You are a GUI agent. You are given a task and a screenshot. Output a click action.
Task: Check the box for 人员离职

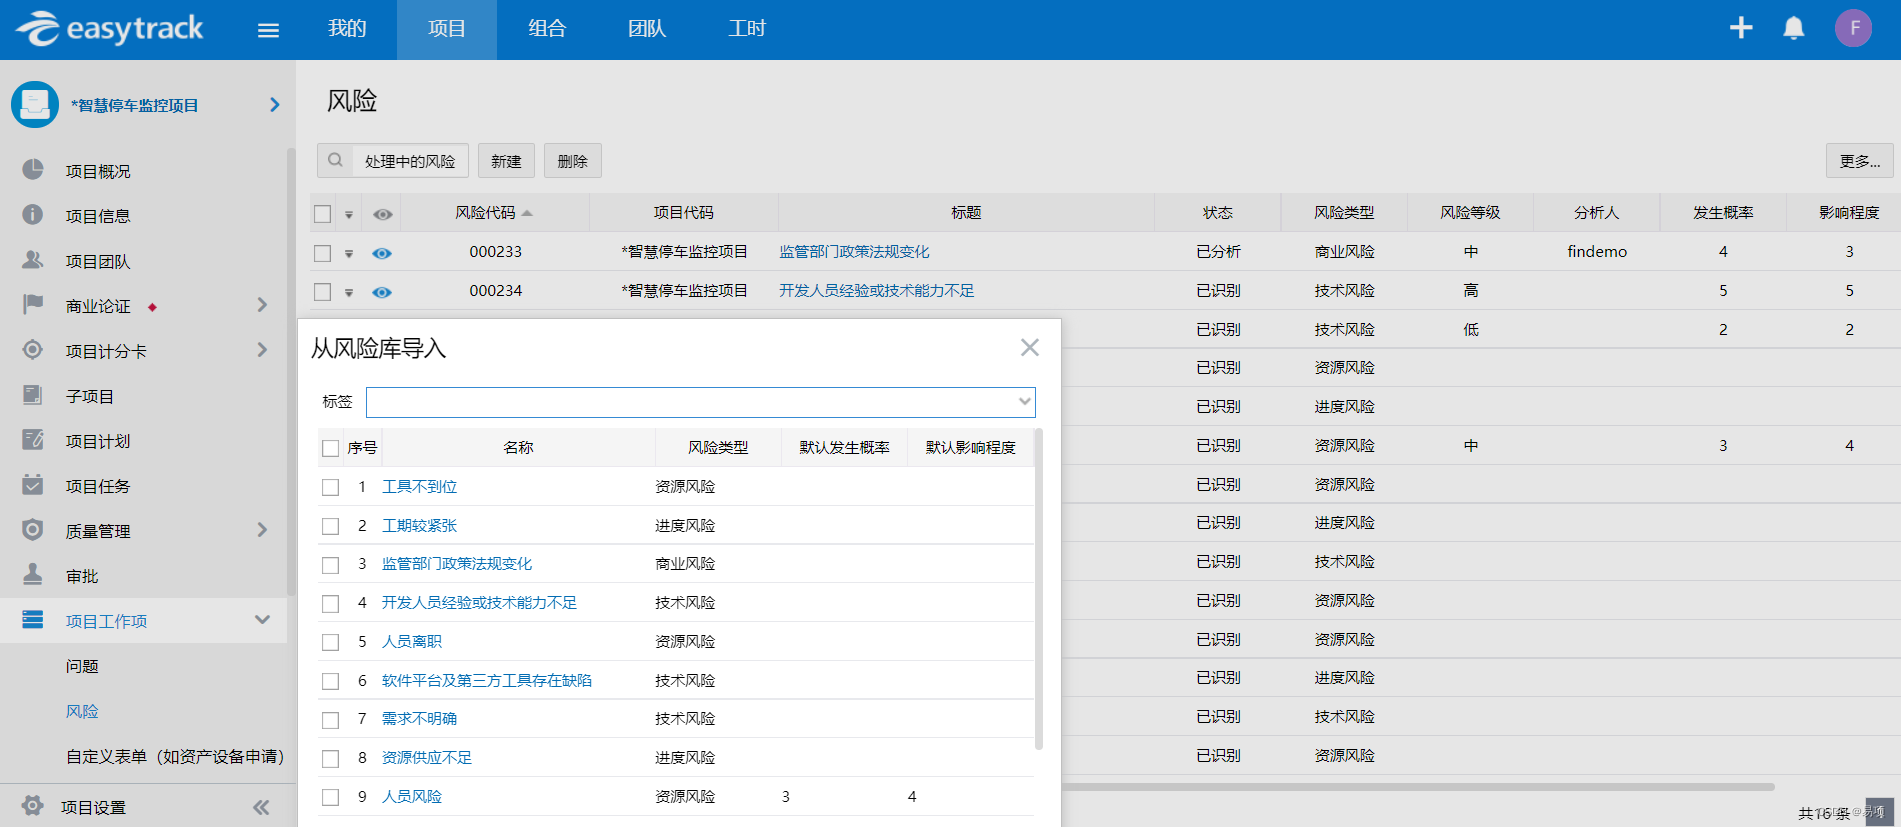click(331, 642)
